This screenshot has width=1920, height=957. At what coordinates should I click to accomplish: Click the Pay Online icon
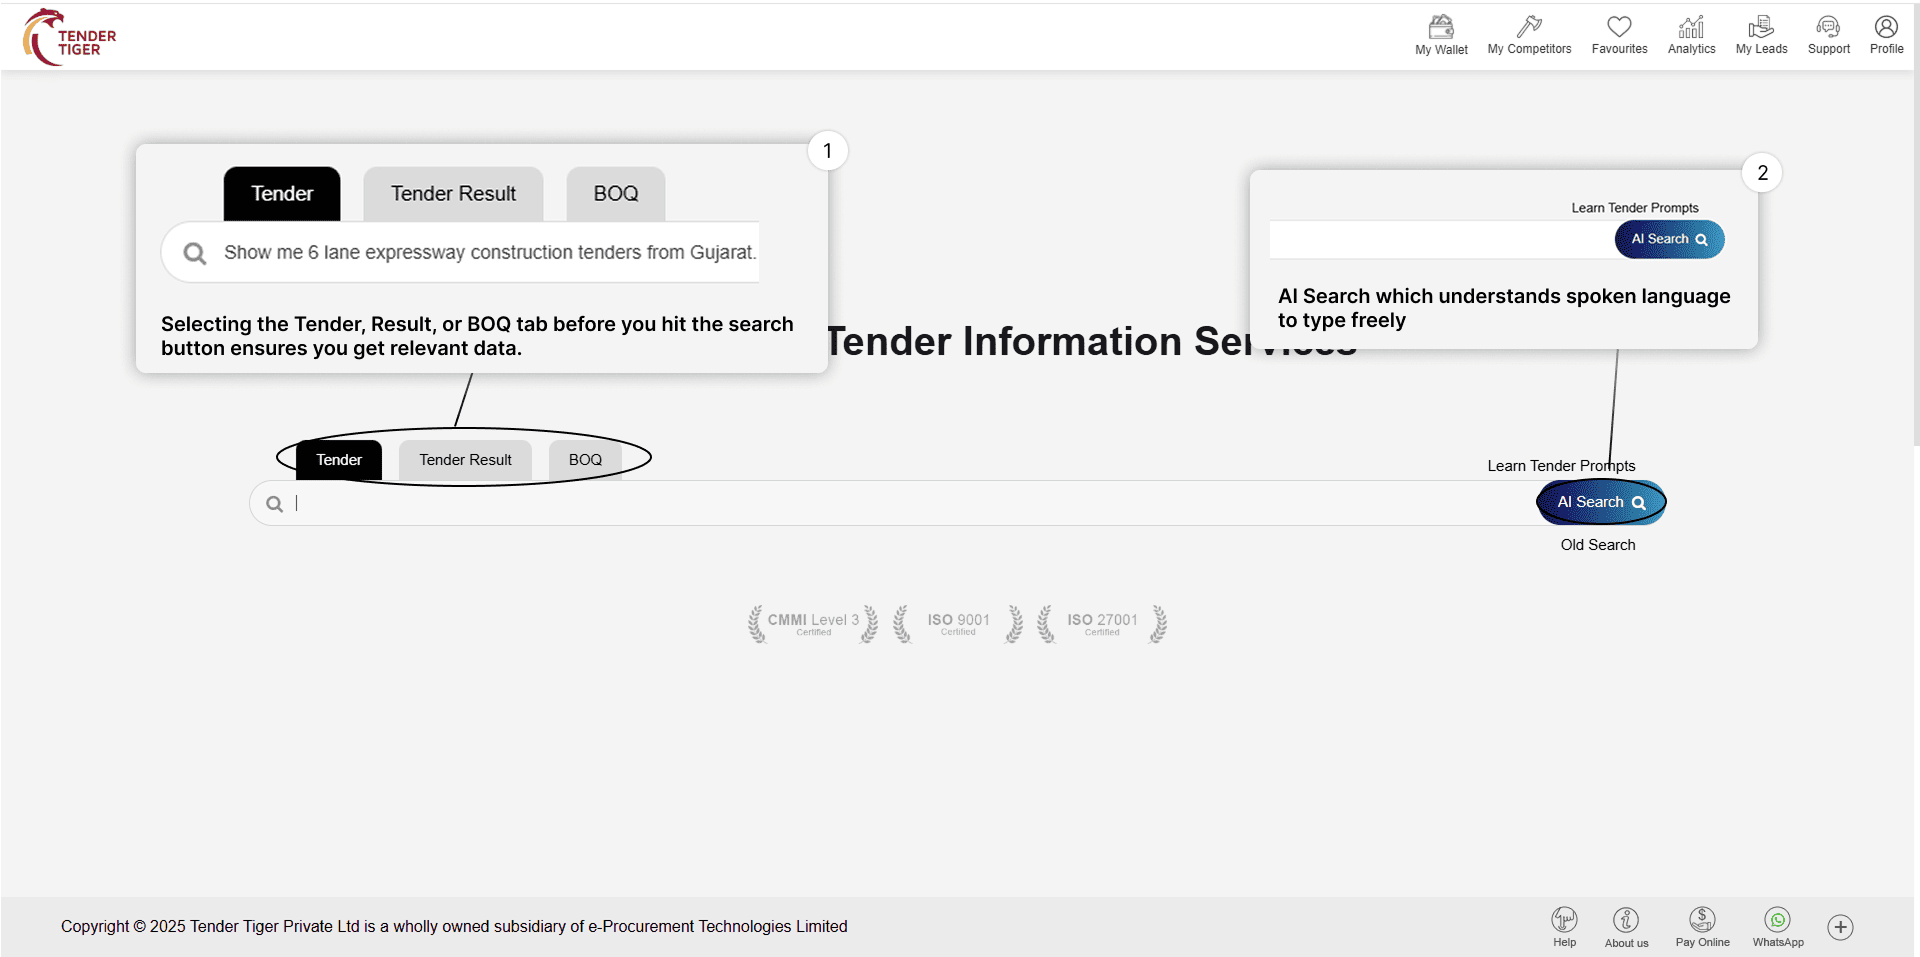click(x=1702, y=926)
